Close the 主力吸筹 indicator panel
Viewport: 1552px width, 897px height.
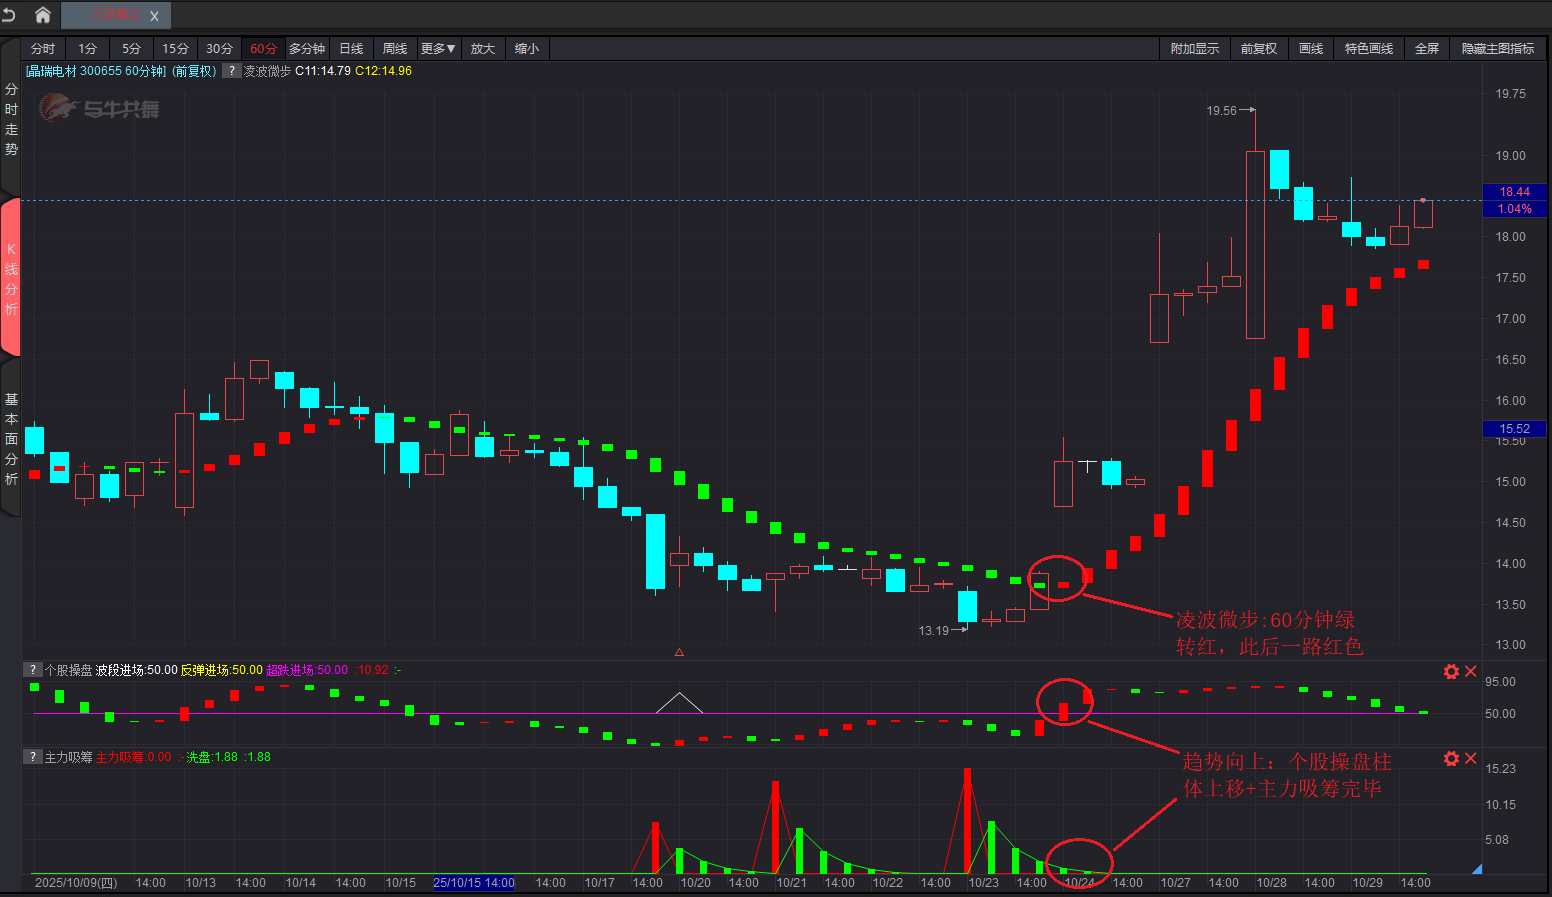coord(1471,759)
